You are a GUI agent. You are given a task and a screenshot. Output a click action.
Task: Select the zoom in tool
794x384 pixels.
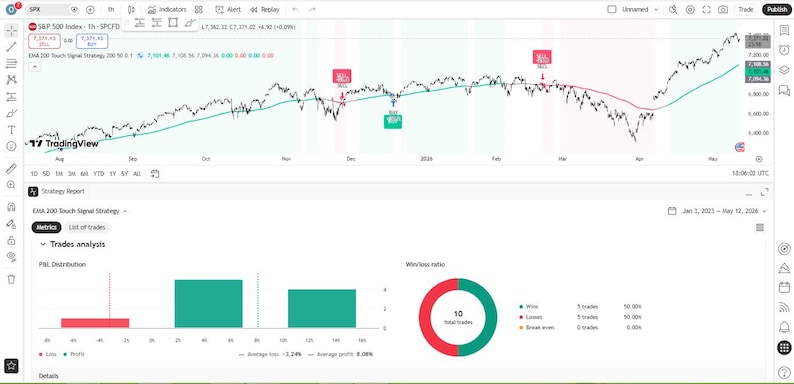11,185
